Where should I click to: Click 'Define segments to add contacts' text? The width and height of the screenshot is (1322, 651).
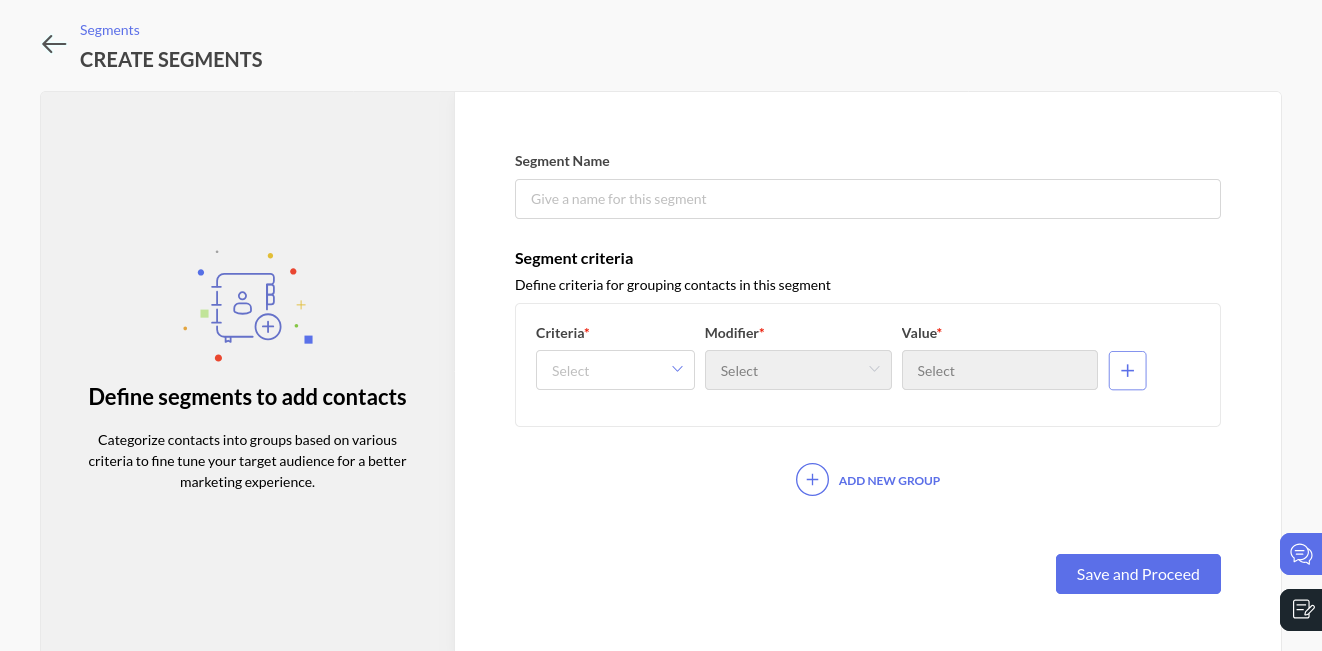point(247,397)
